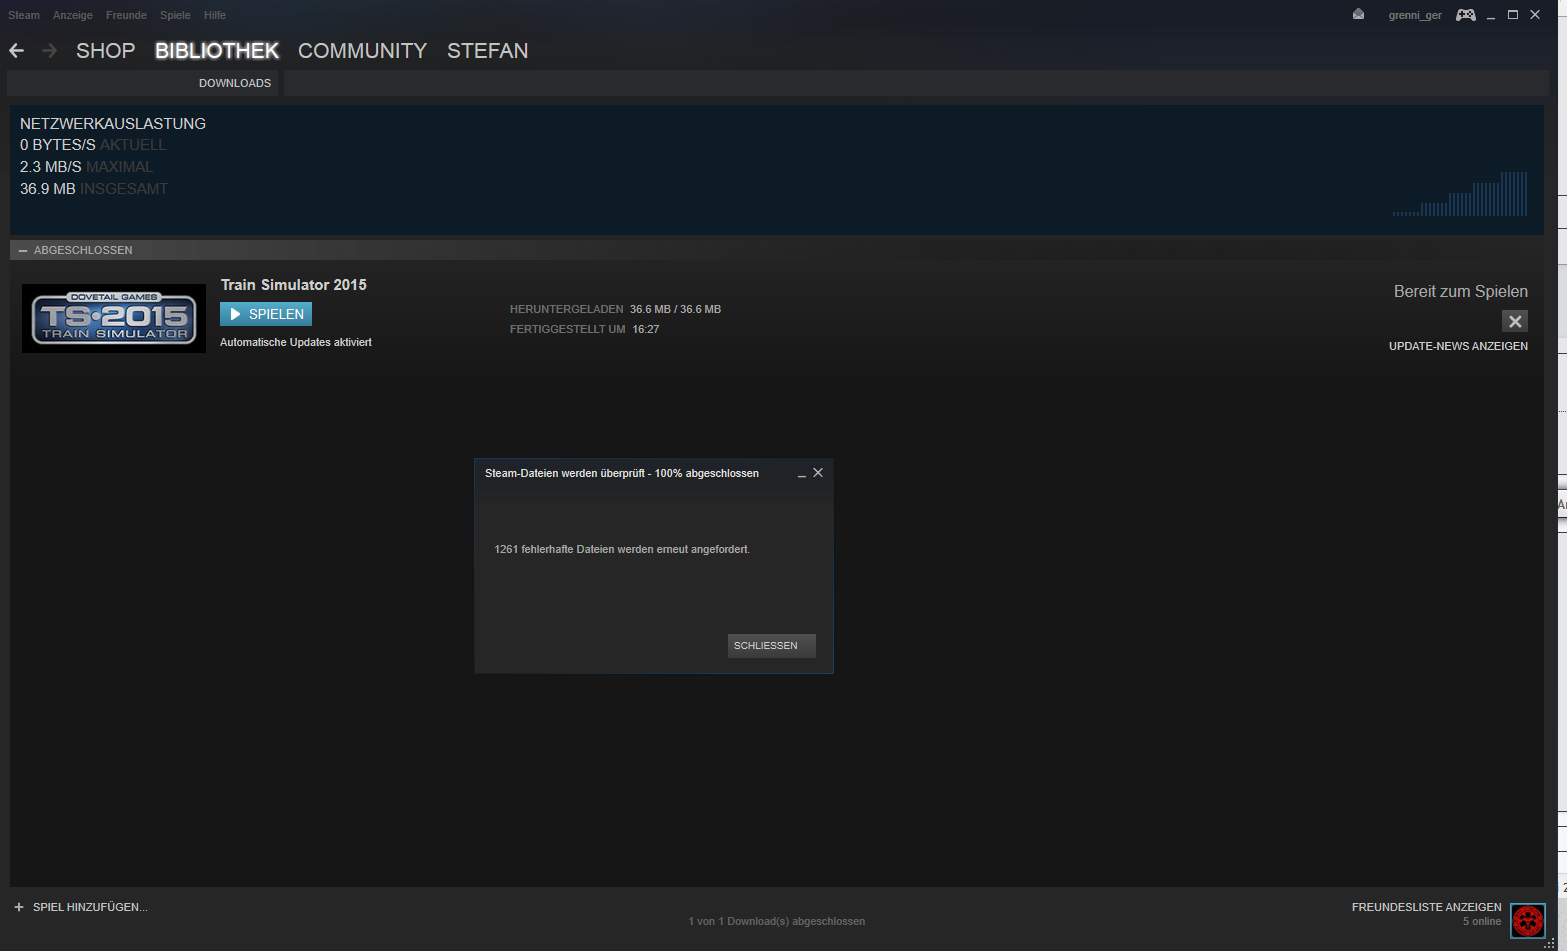Go forward with the right arrow
Screen dimensions: 1567x951
coord(49,50)
